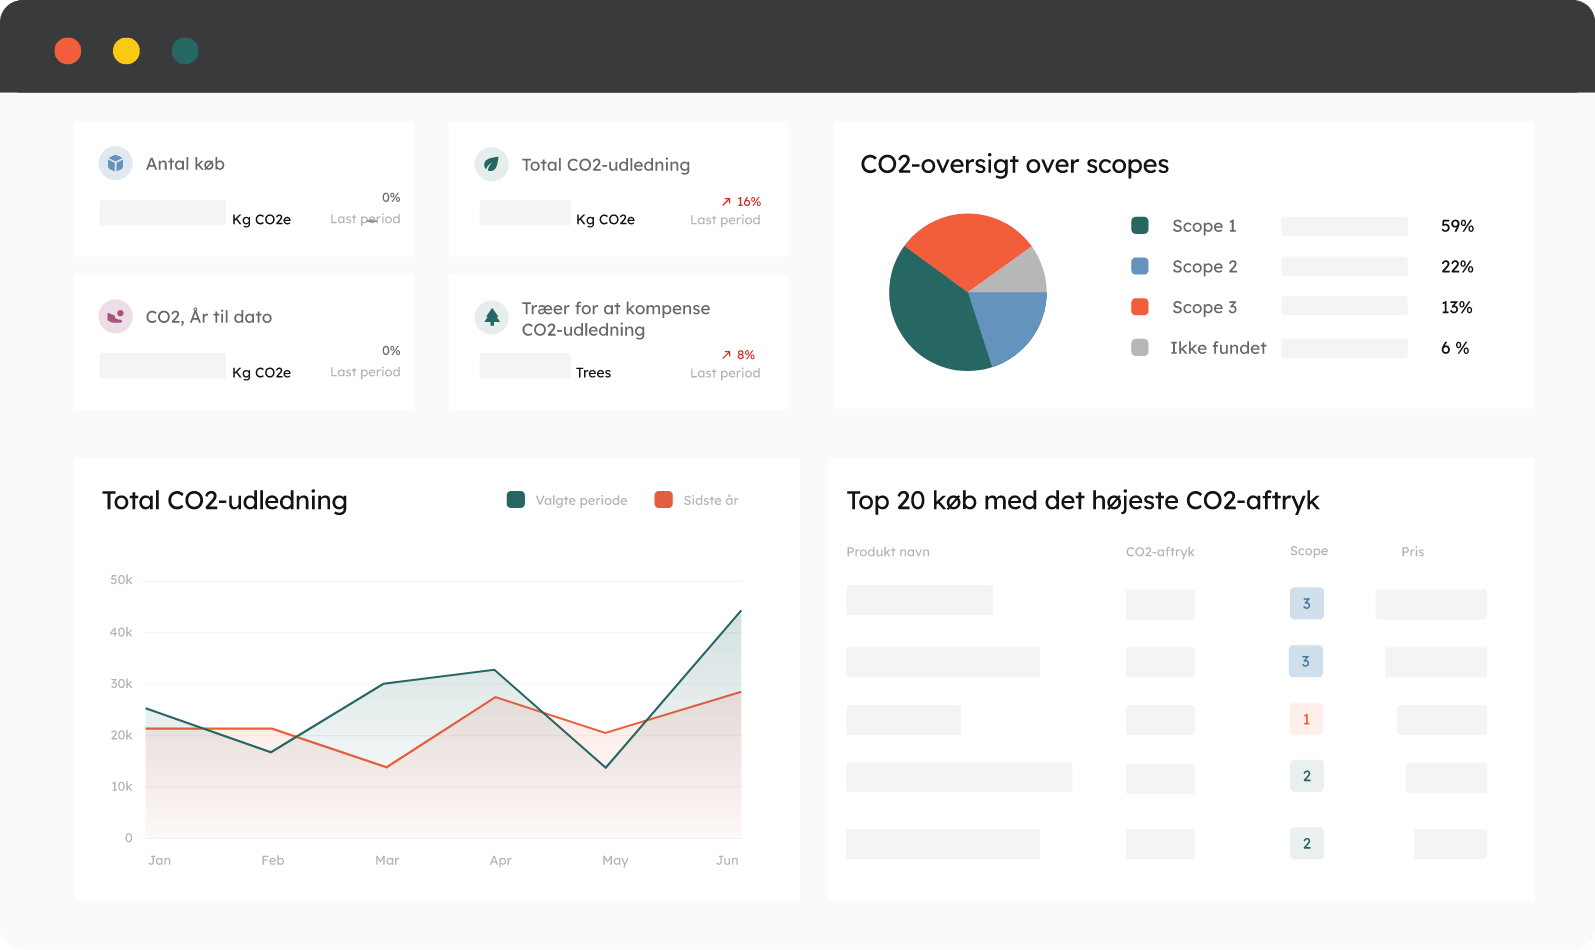Click the green window dot in title bar

(185, 51)
